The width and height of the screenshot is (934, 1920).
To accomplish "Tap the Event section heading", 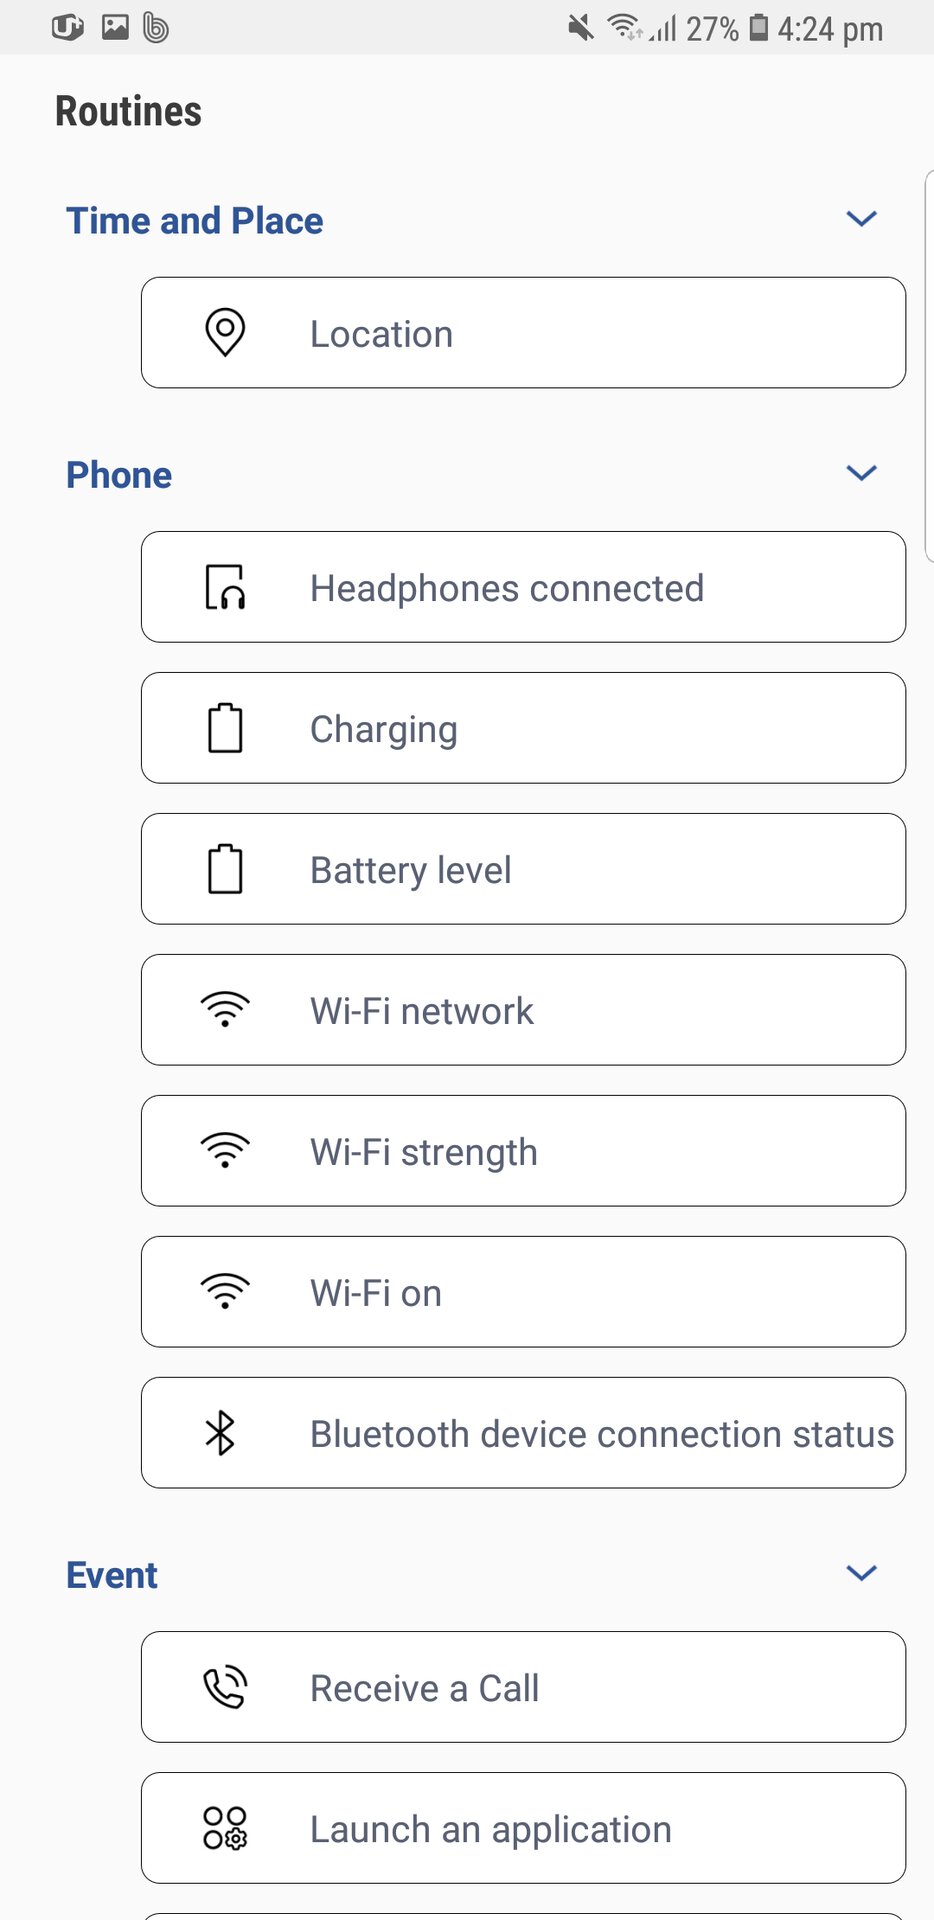I will [x=112, y=1575].
